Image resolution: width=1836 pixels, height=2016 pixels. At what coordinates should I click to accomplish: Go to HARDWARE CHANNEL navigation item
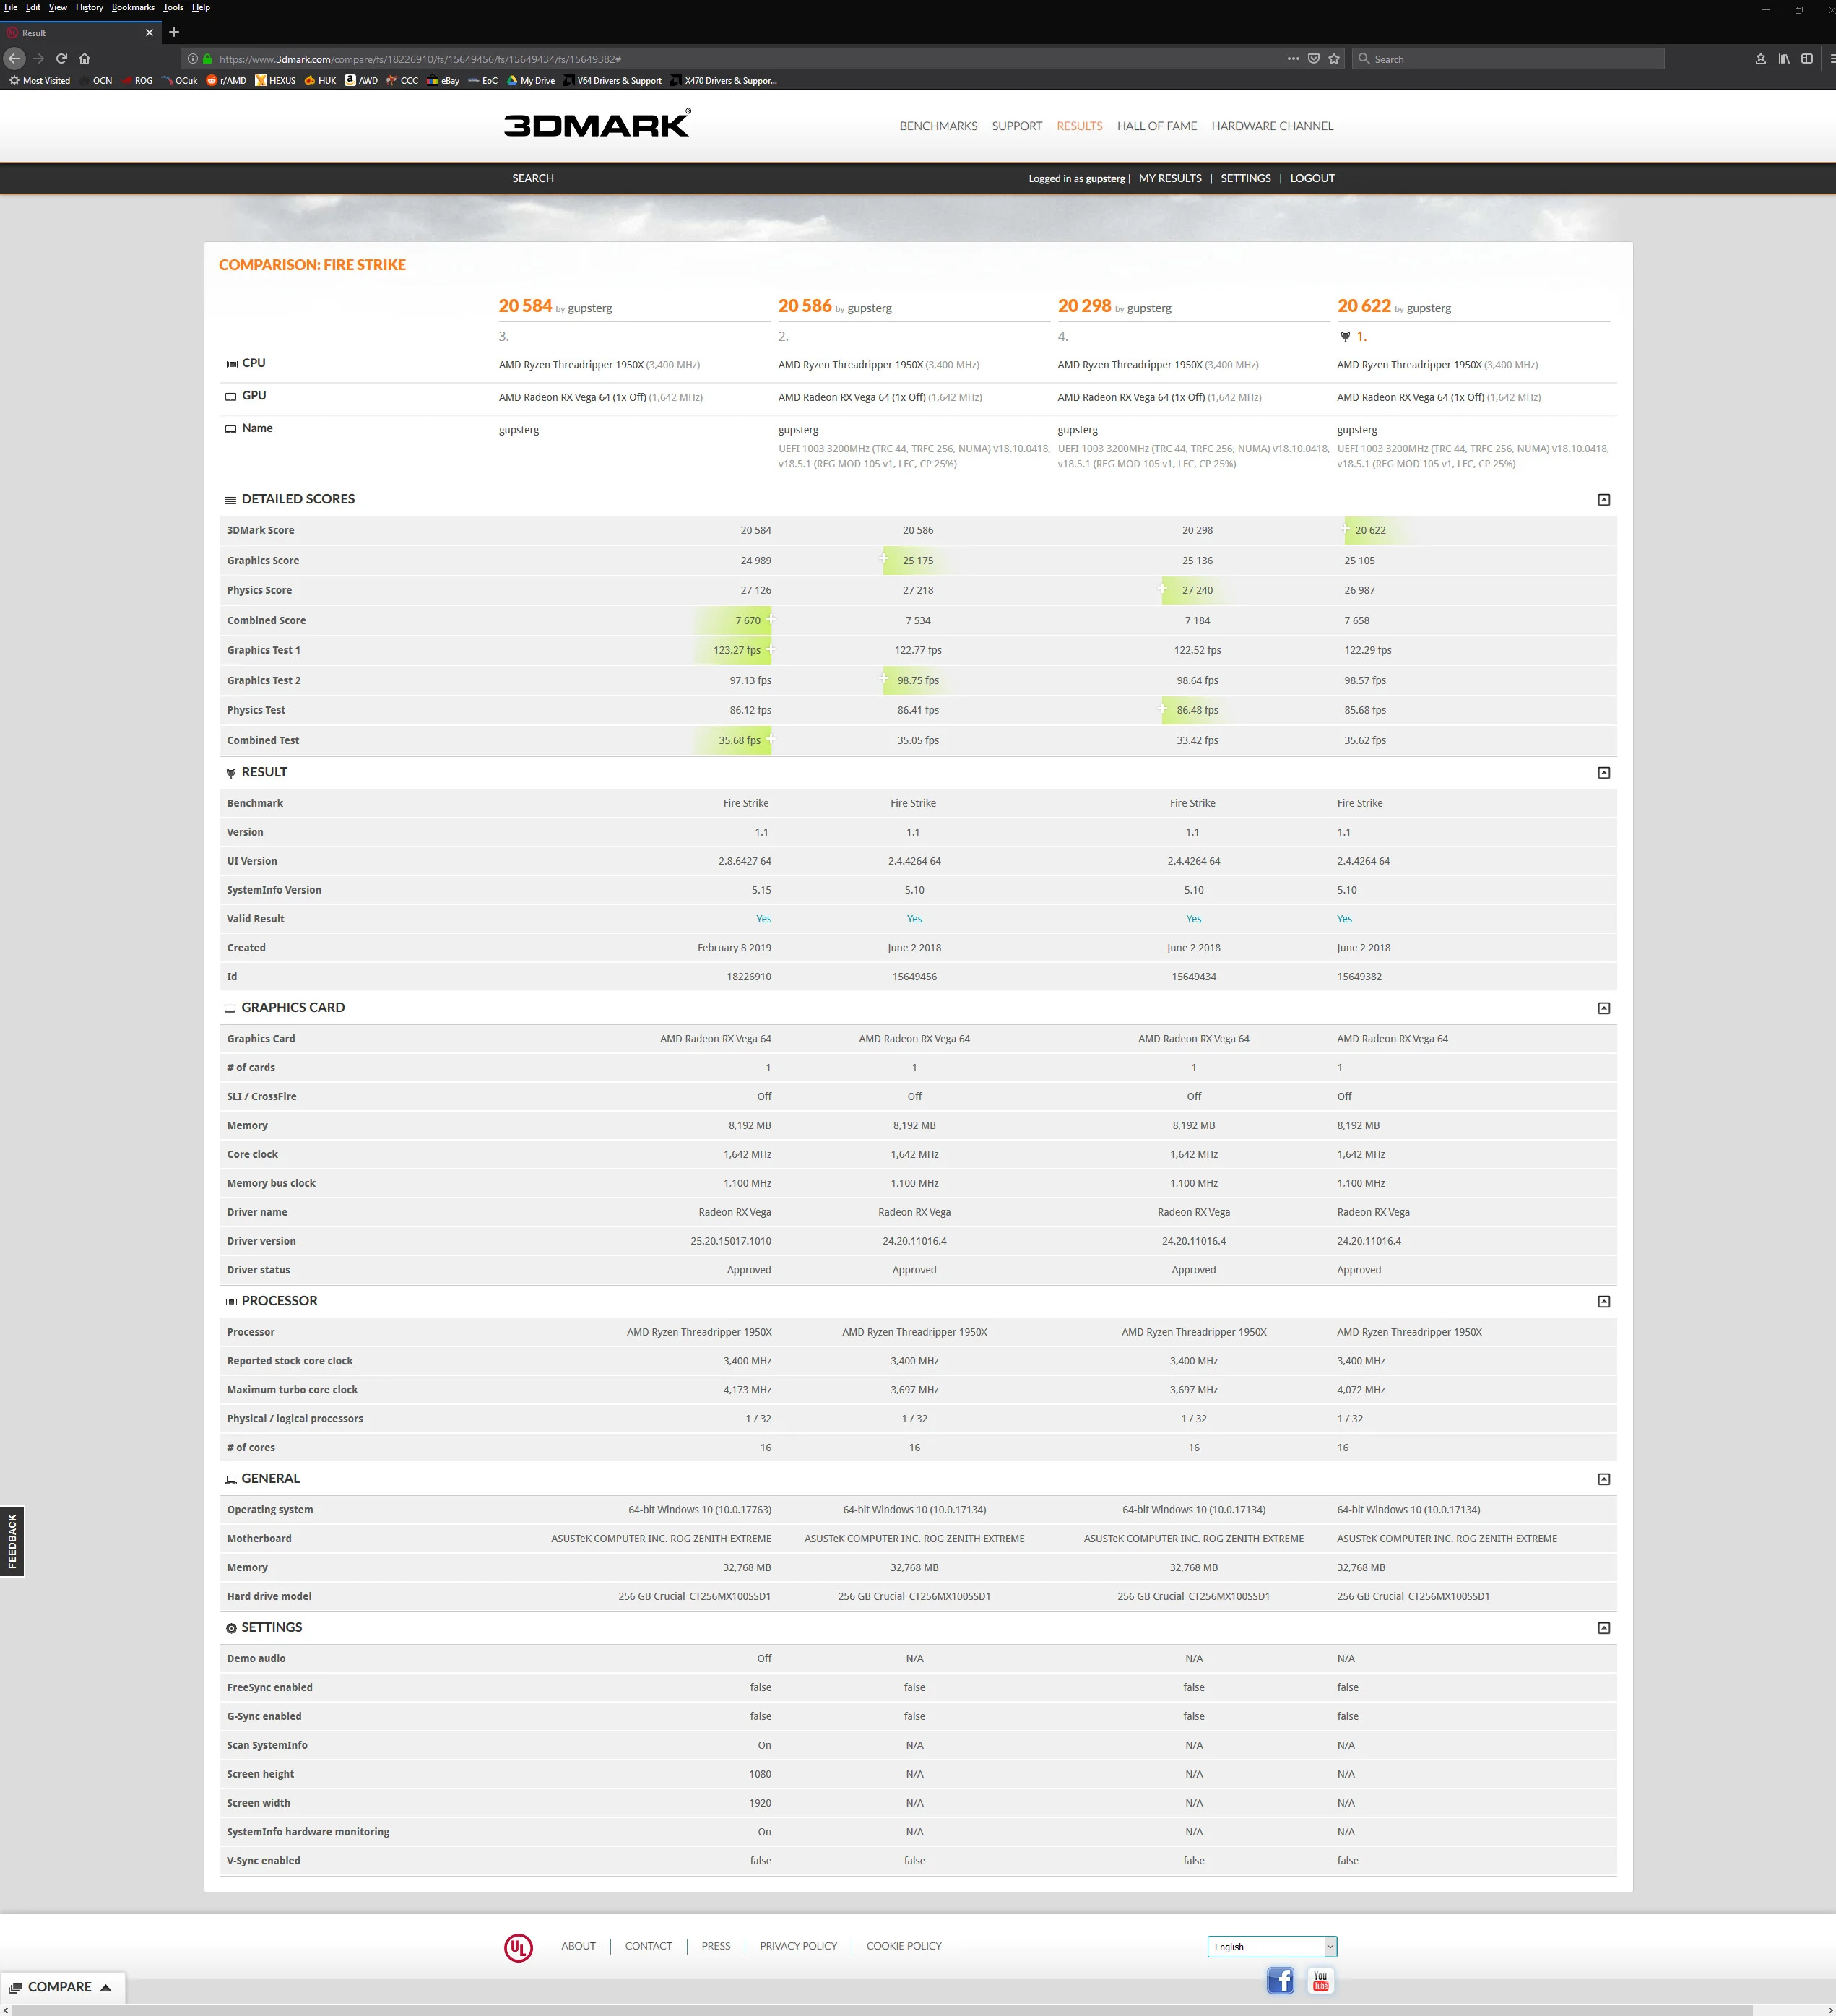[1272, 126]
